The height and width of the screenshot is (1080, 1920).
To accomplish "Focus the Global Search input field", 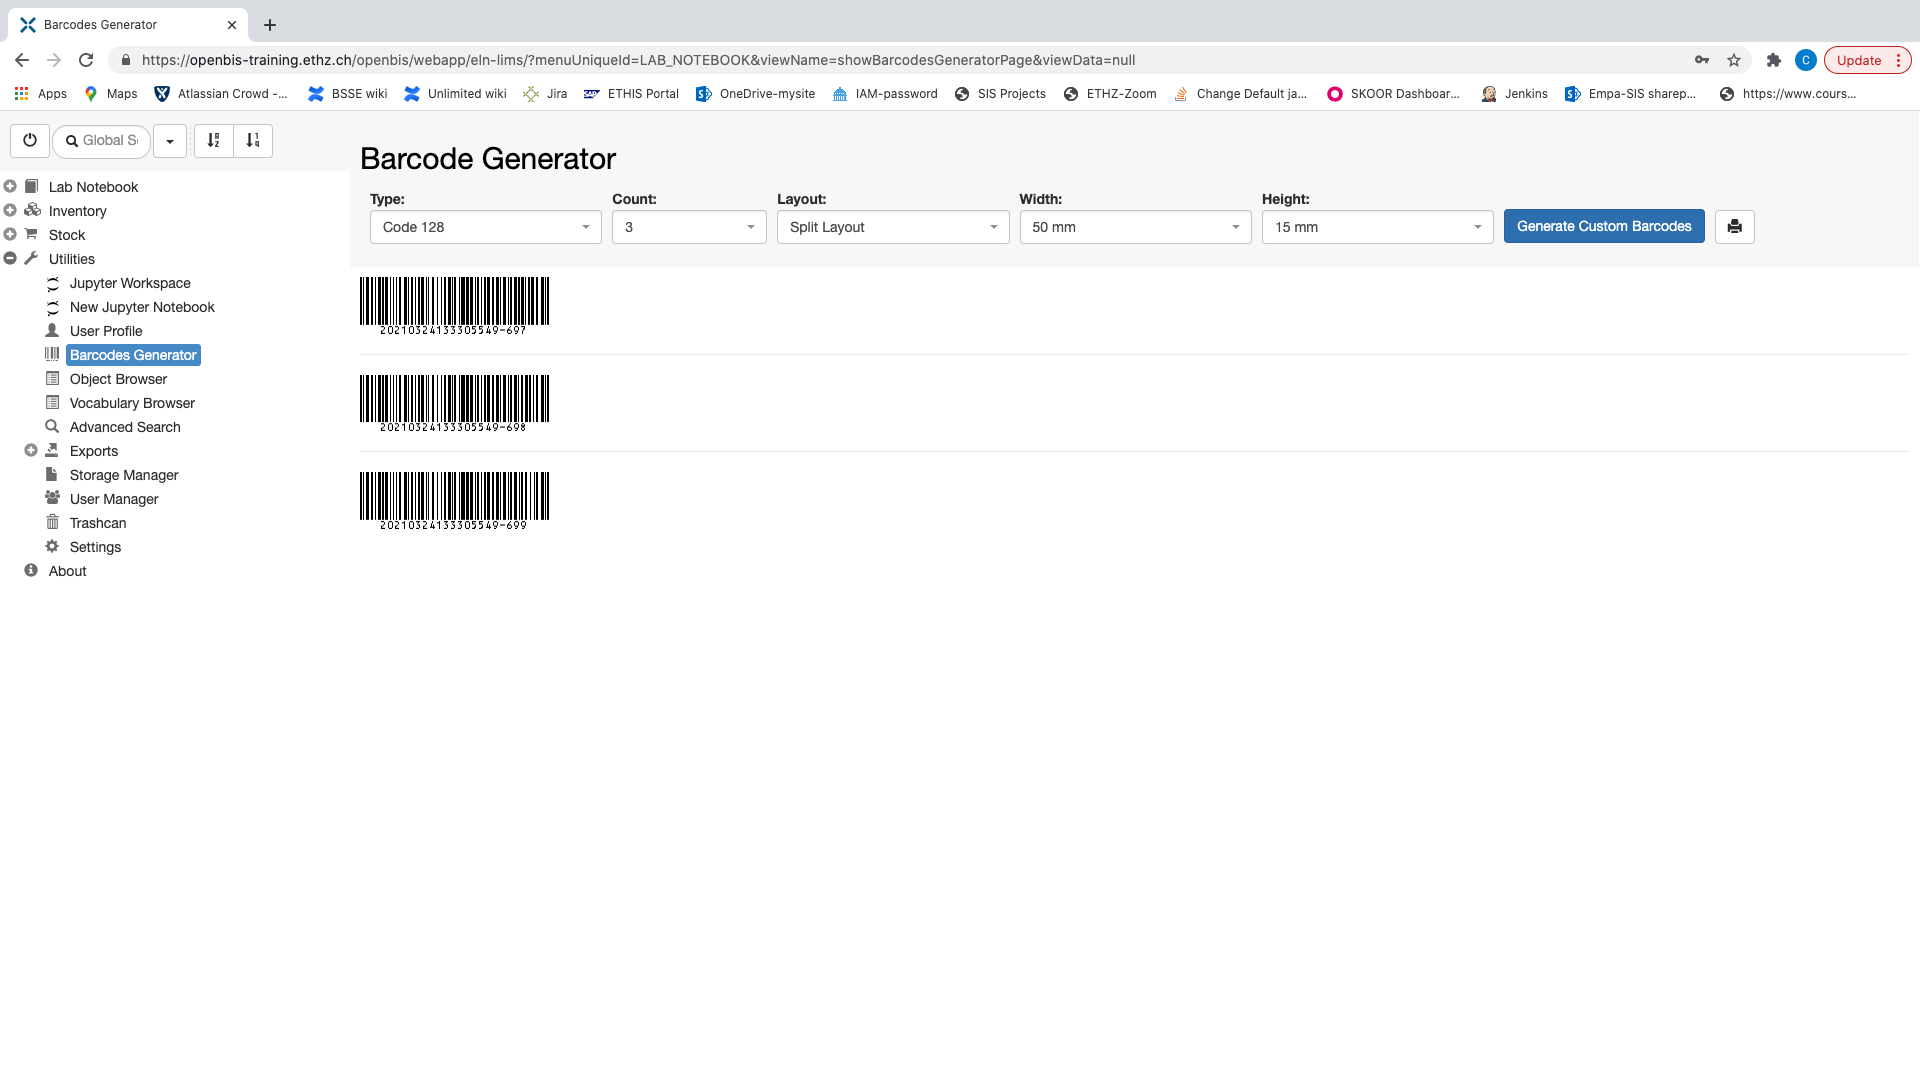I will pyautogui.click(x=102, y=141).
